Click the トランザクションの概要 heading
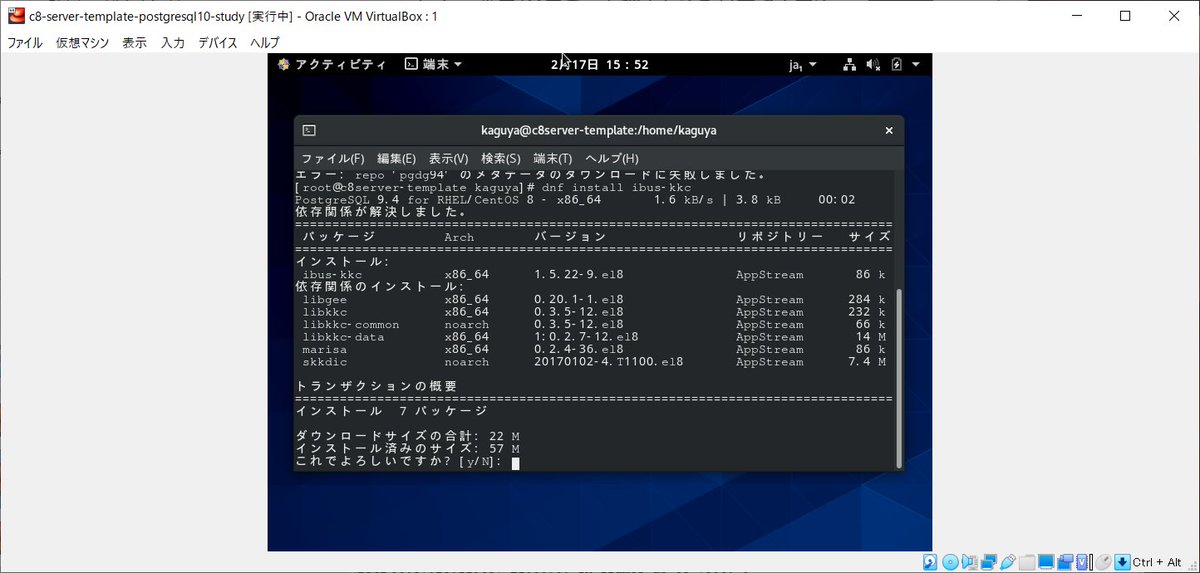This screenshot has height=573, width=1200. (x=377, y=386)
